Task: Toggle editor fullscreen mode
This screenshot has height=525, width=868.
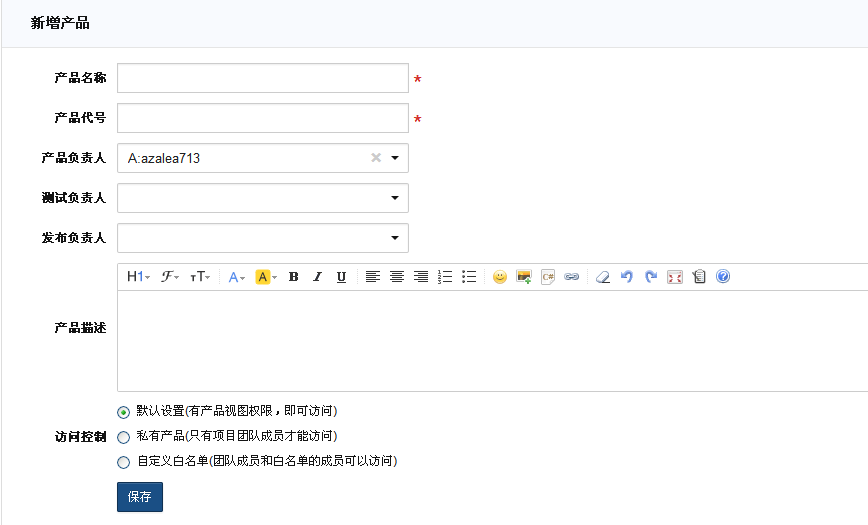Action: point(675,276)
